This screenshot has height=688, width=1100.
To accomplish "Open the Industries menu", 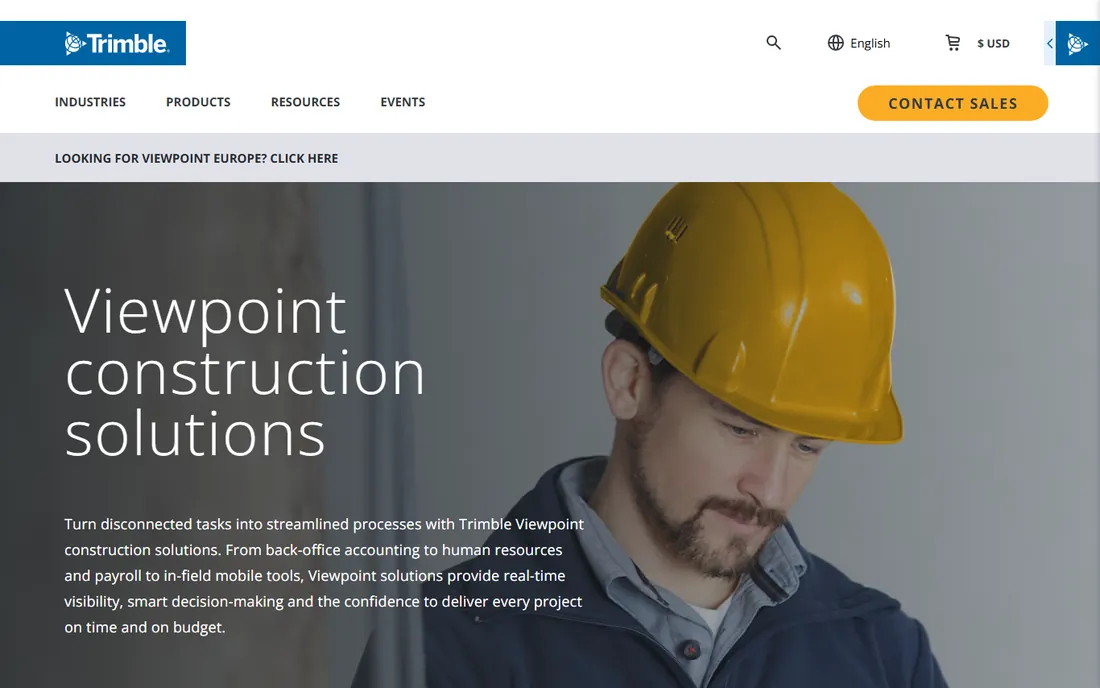I will click(x=90, y=102).
